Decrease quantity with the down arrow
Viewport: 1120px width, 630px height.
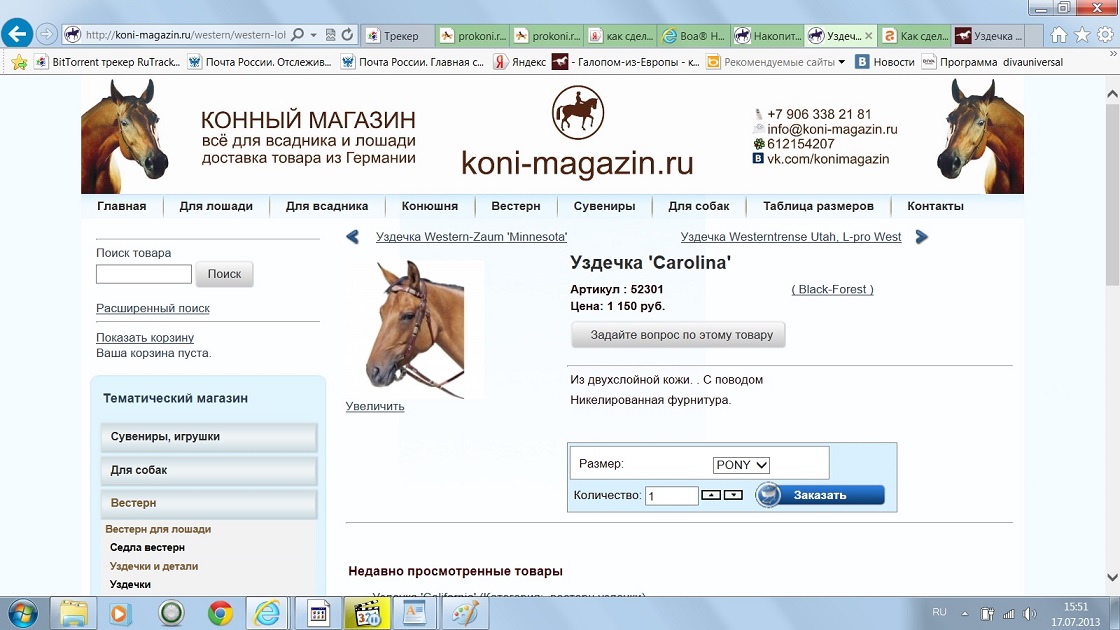733,495
